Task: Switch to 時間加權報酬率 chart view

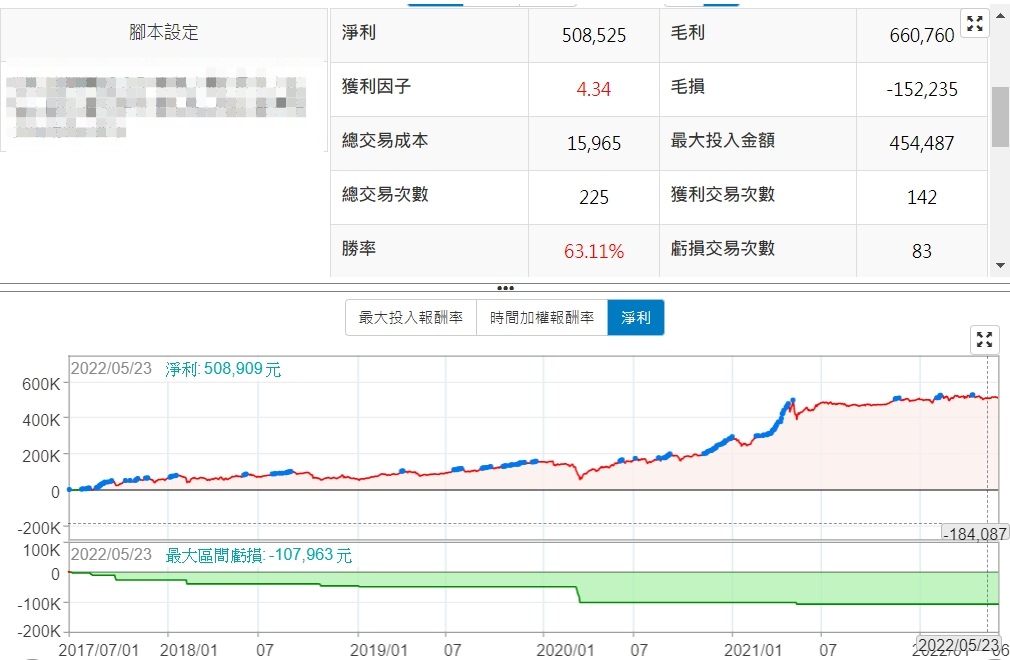Action: [542, 318]
